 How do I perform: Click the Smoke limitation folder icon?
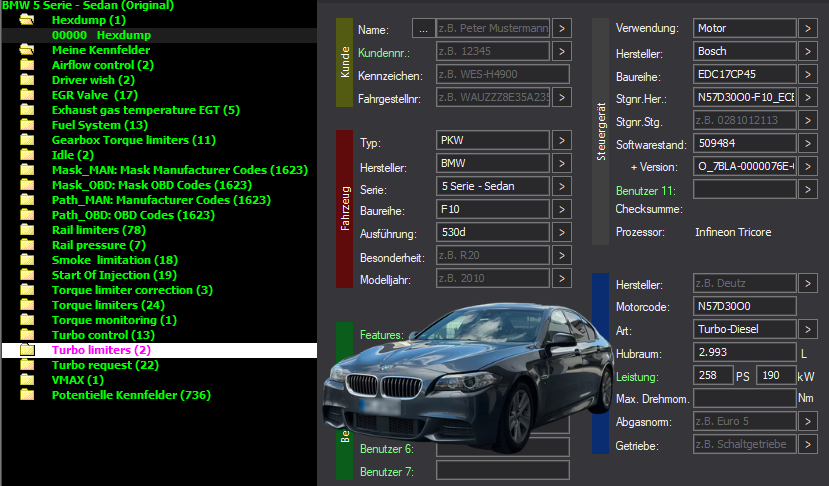point(27,260)
